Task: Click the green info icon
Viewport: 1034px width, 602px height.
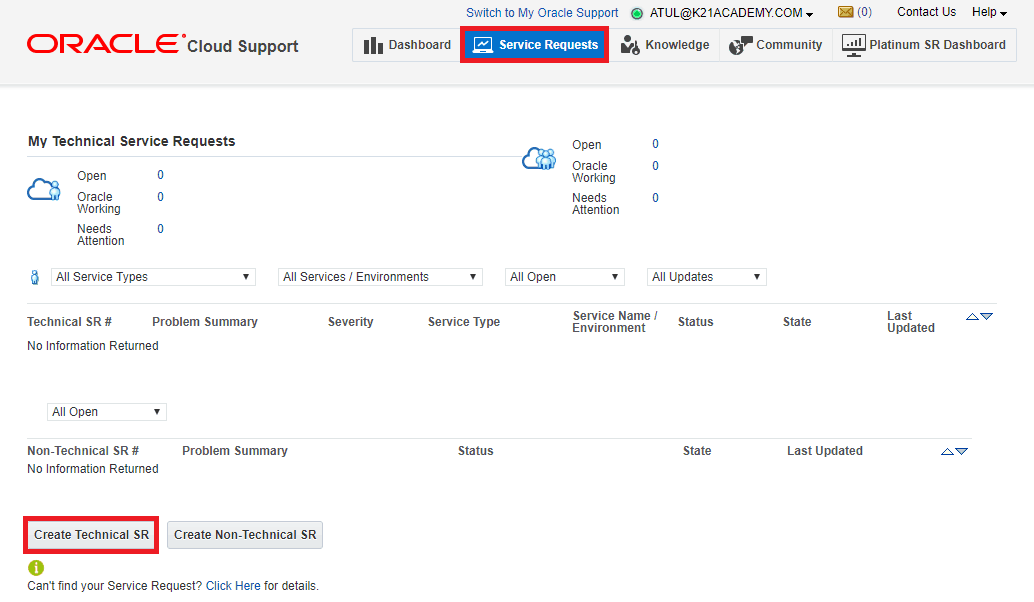Action: (x=36, y=568)
